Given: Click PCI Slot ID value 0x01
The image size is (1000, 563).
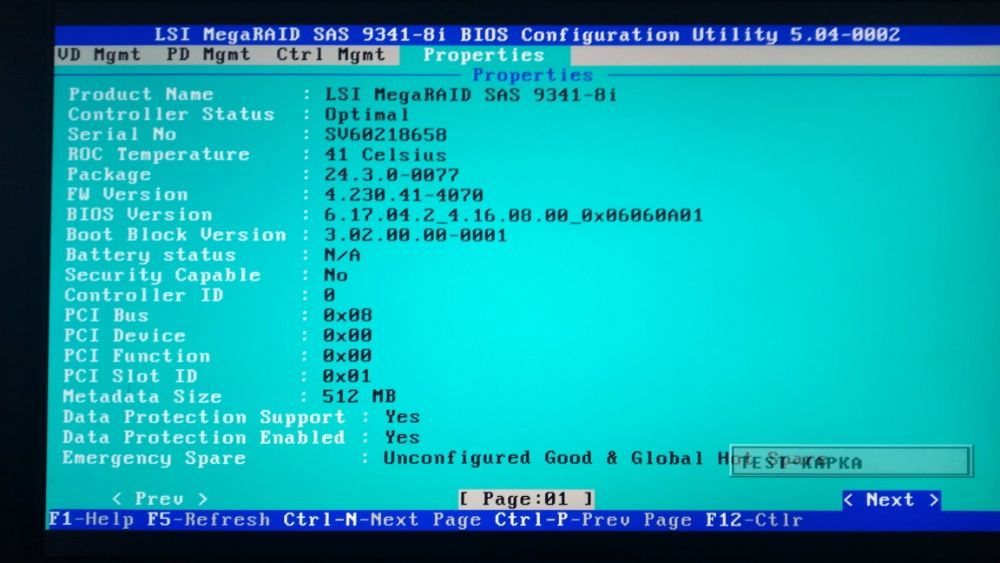Looking at the screenshot, I should pyautogui.click(x=347, y=376).
